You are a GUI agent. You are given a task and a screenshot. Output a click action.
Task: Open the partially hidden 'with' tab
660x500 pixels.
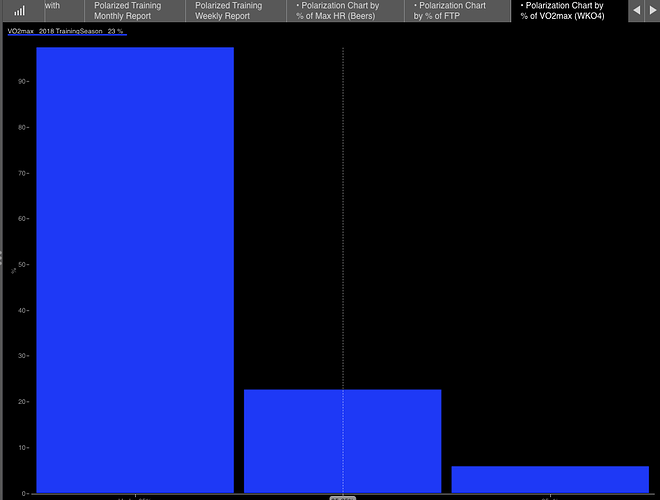64,11
